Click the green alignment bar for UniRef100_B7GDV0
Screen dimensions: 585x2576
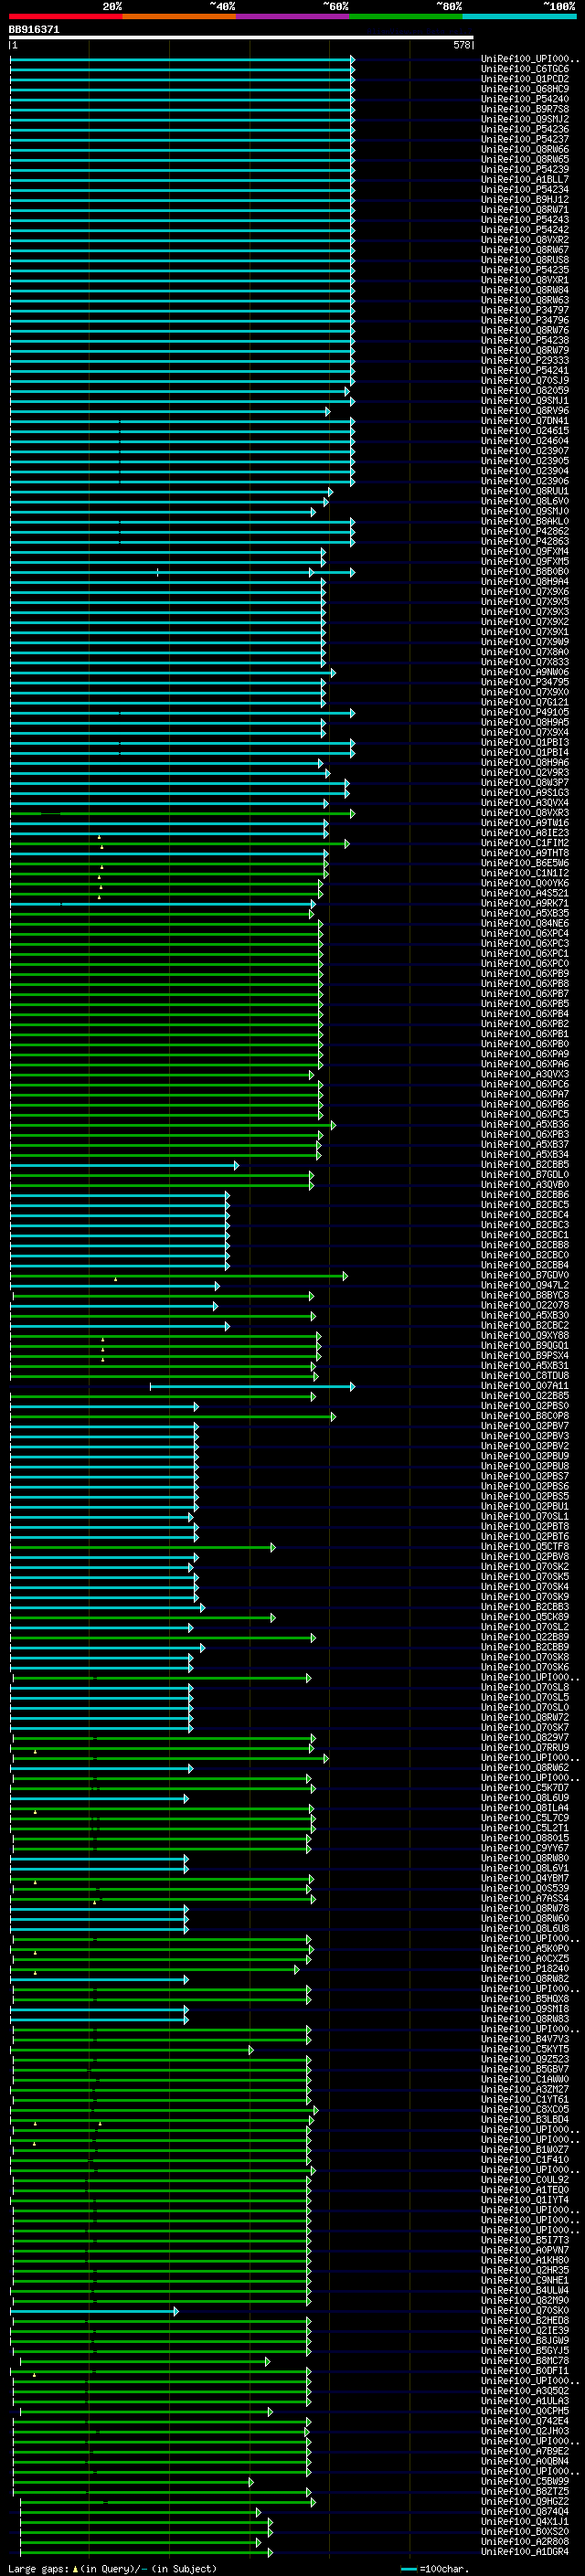(179, 1275)
